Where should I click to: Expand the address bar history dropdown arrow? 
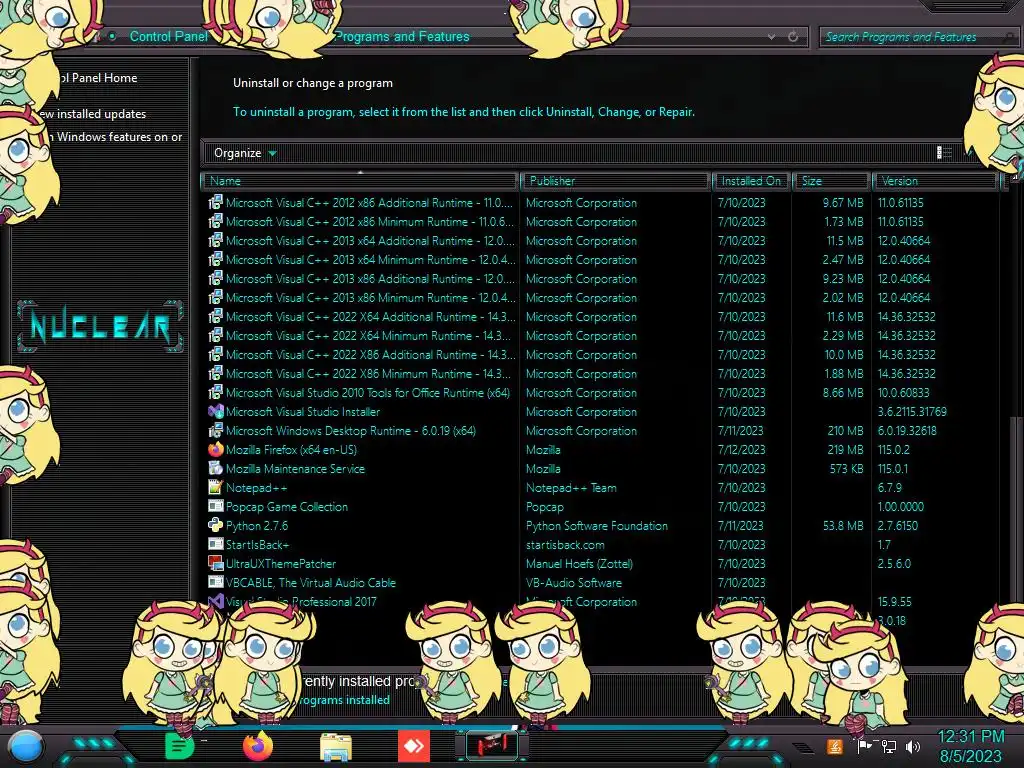[771, 37]
